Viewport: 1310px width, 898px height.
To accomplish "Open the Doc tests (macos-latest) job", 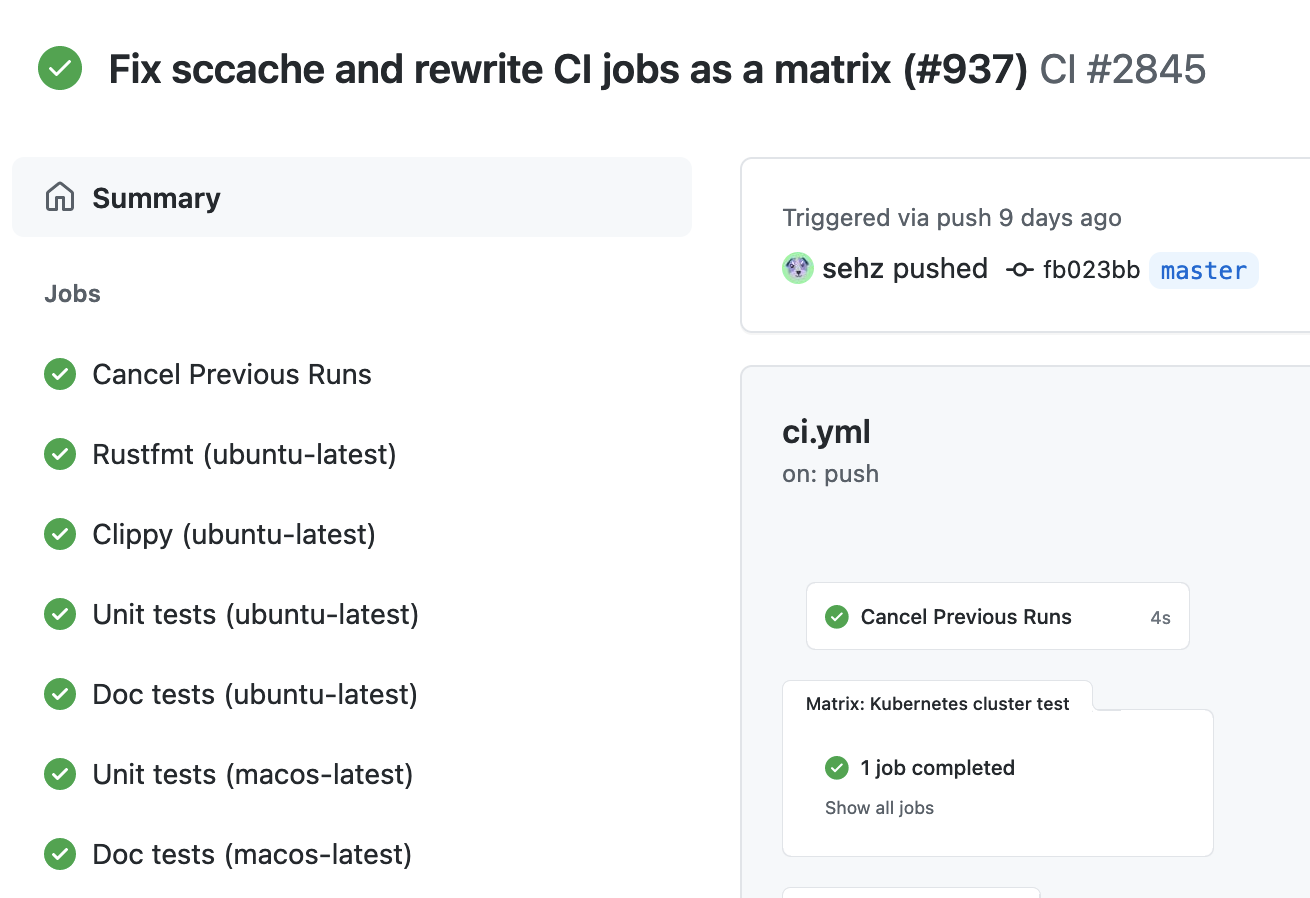I will (251, 854).
